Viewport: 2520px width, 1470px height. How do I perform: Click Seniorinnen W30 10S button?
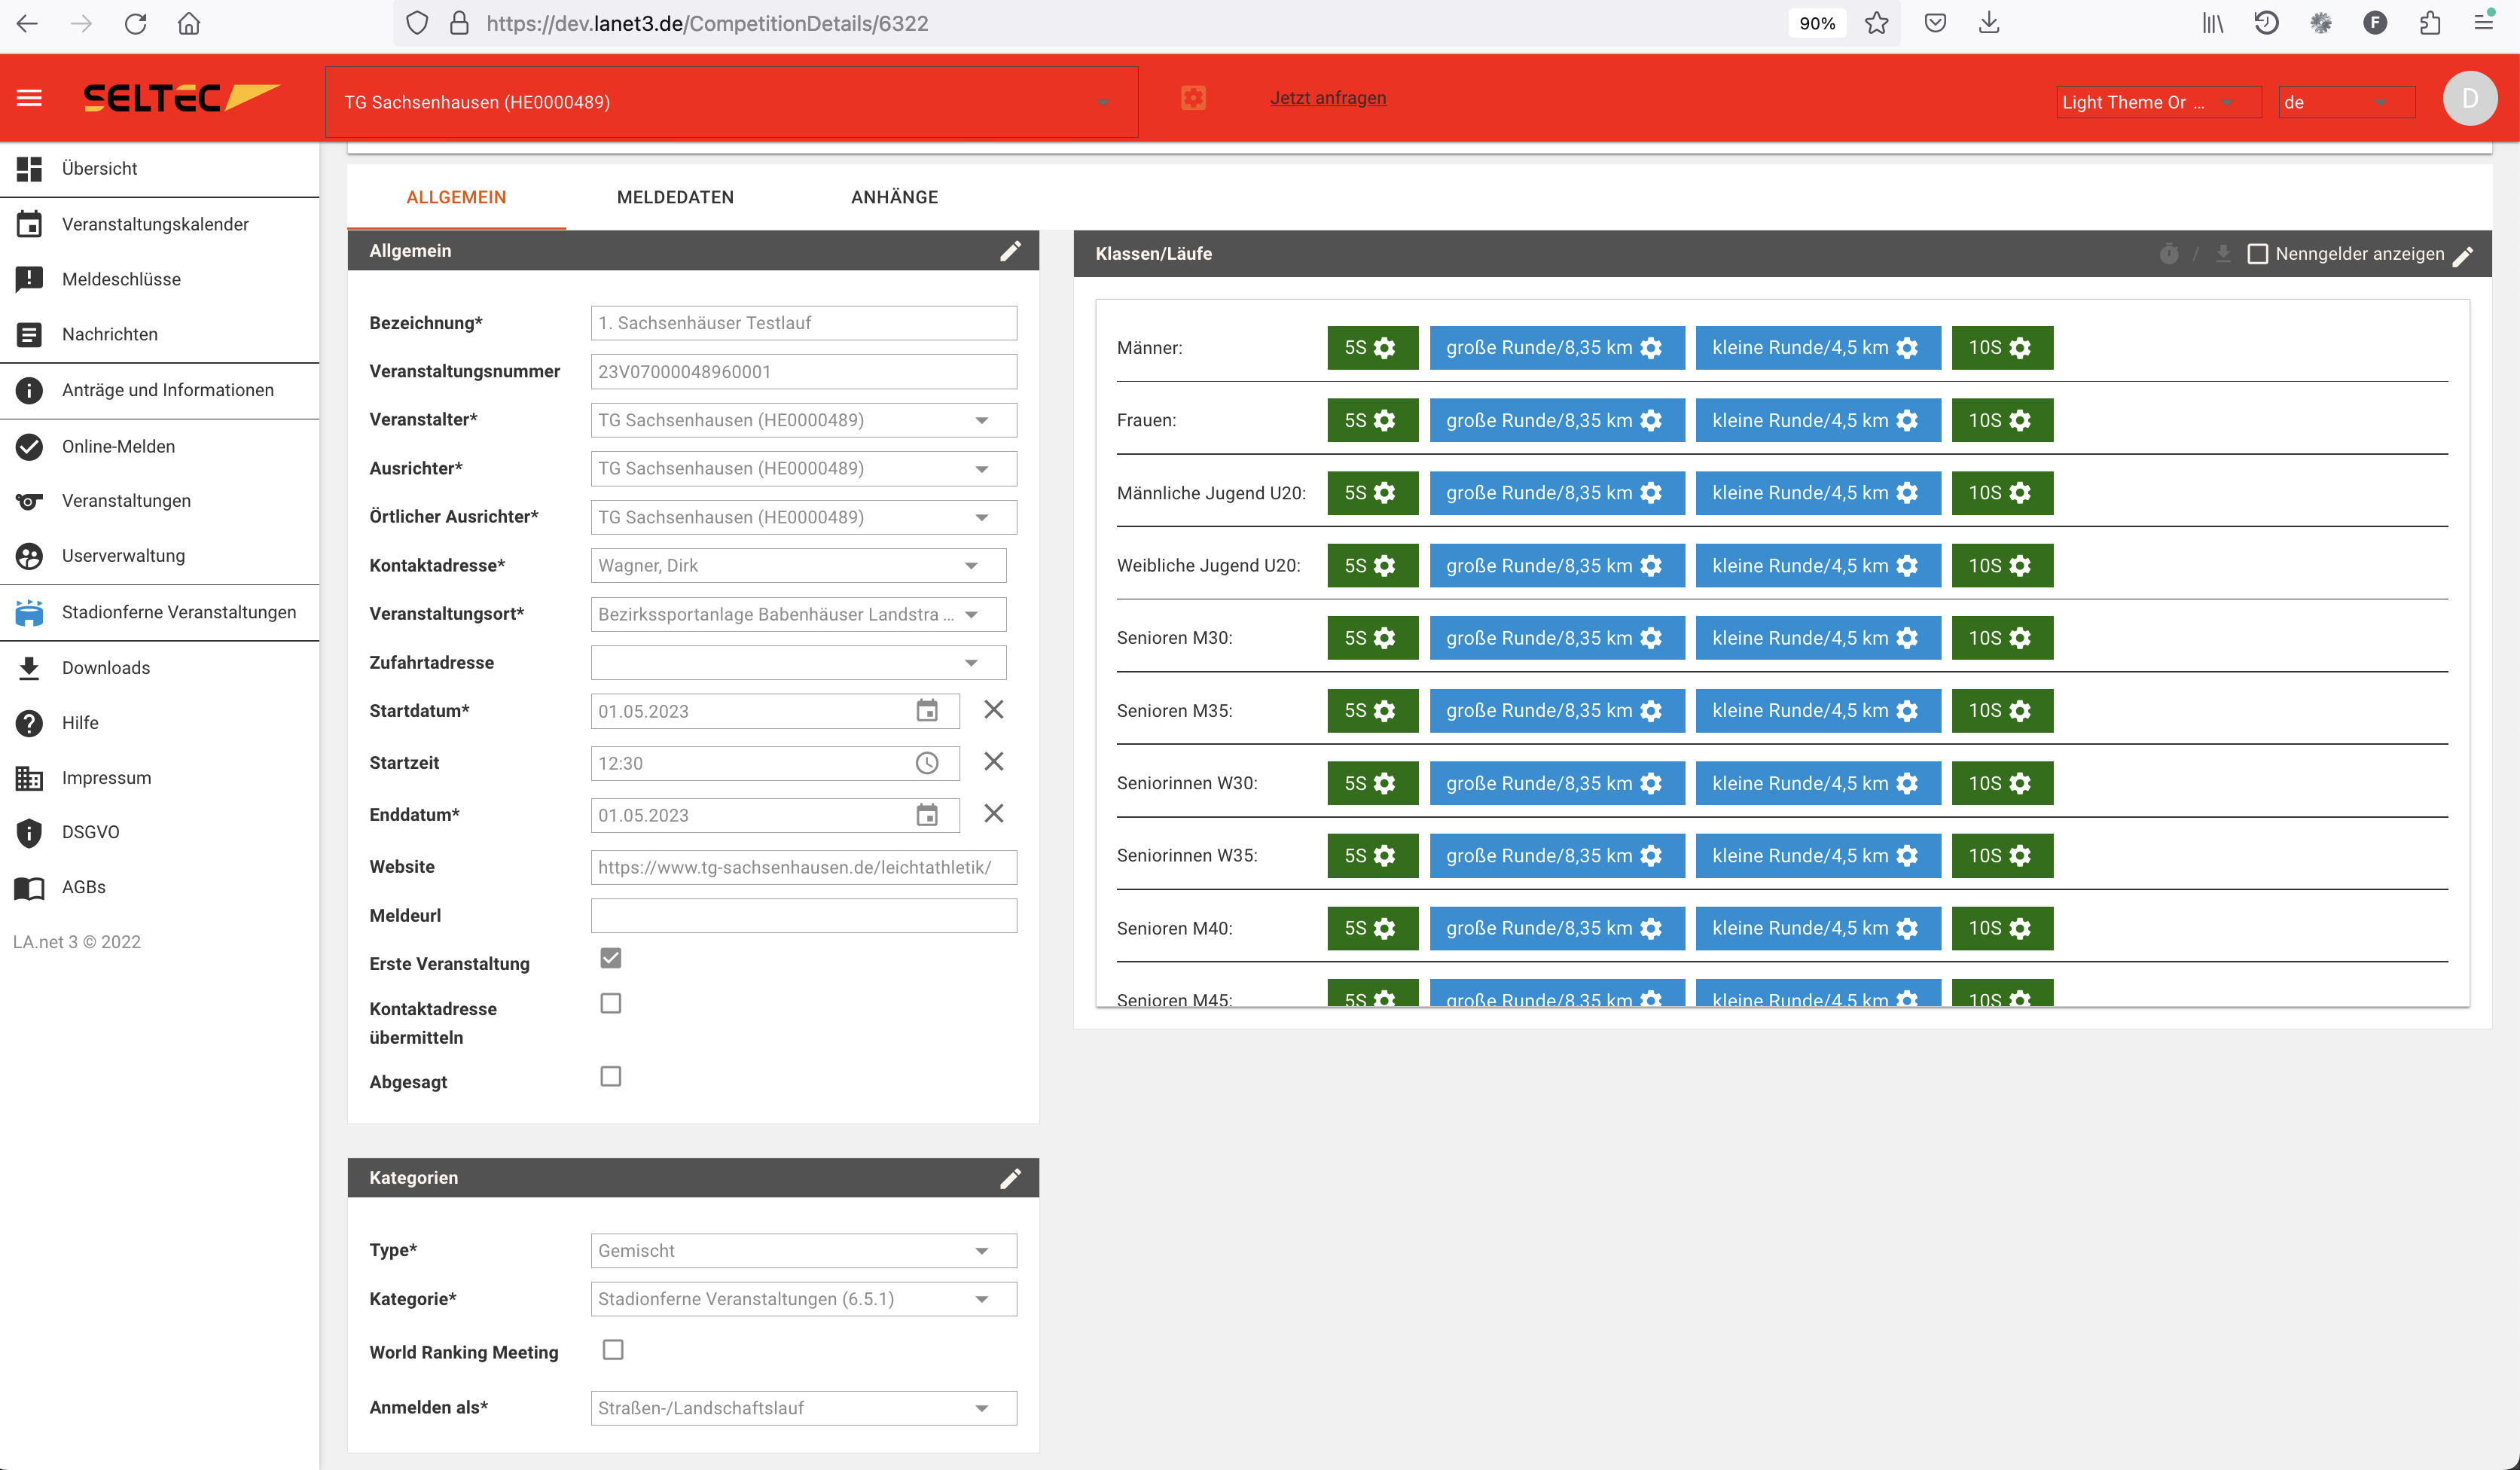coord(2002,783)
